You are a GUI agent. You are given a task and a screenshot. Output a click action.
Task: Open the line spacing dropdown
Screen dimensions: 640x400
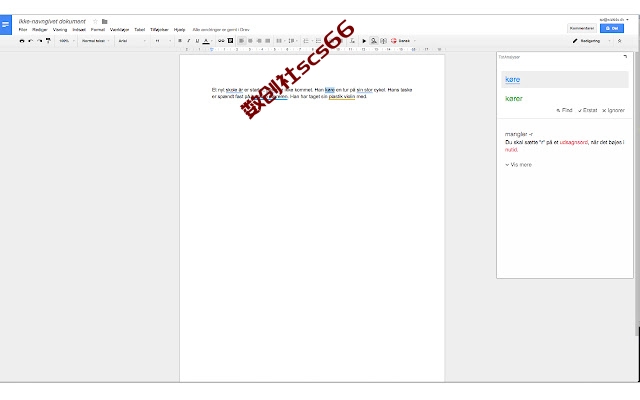click(x=293, y=41)
